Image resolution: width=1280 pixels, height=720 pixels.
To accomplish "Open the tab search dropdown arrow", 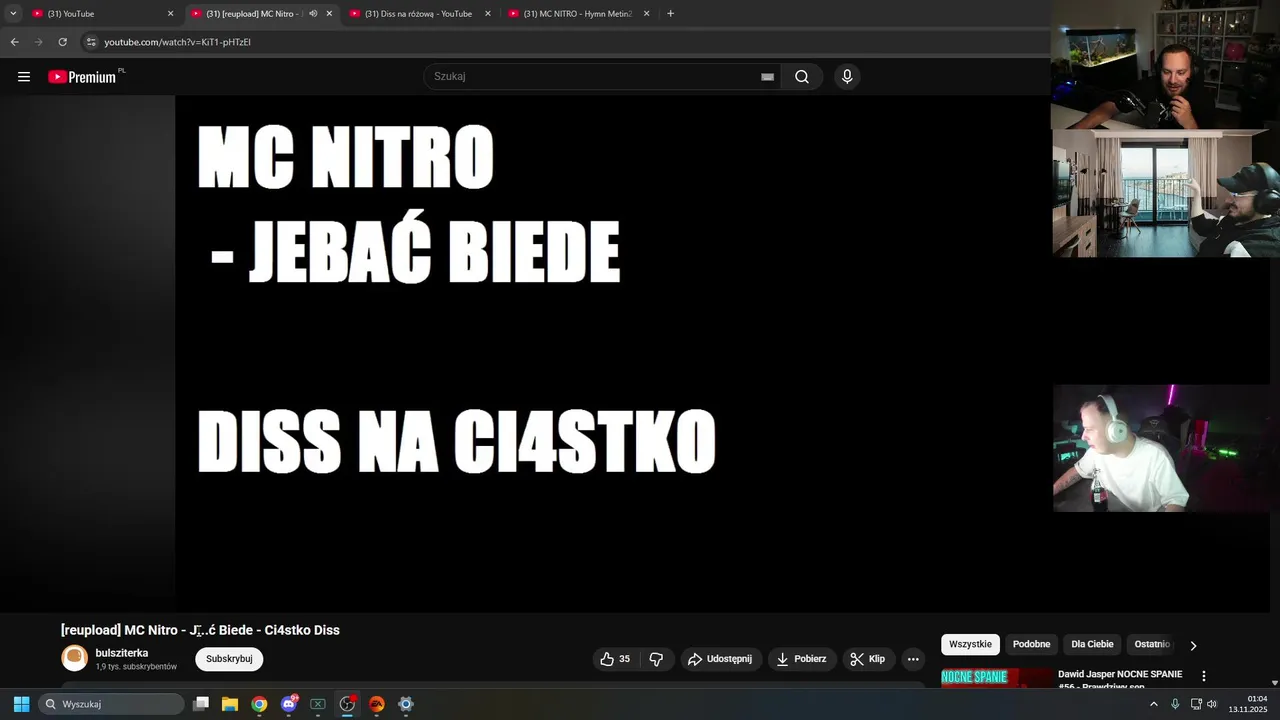I will [x=13, y=14].
